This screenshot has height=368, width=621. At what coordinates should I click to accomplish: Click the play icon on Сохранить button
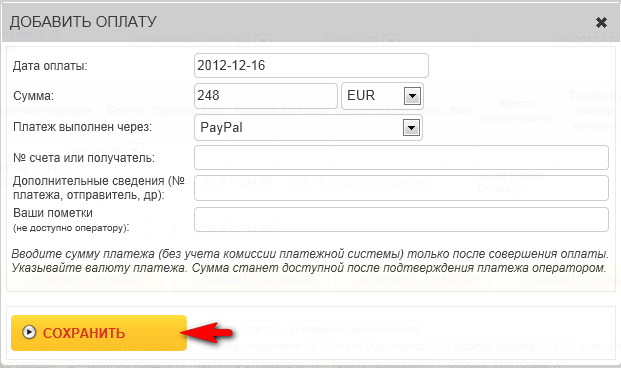[x=29, y=332]
